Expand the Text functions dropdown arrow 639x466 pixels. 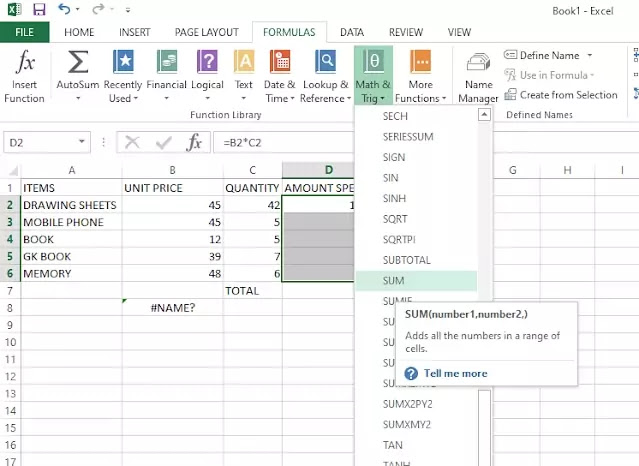click(x=244, y=98)
